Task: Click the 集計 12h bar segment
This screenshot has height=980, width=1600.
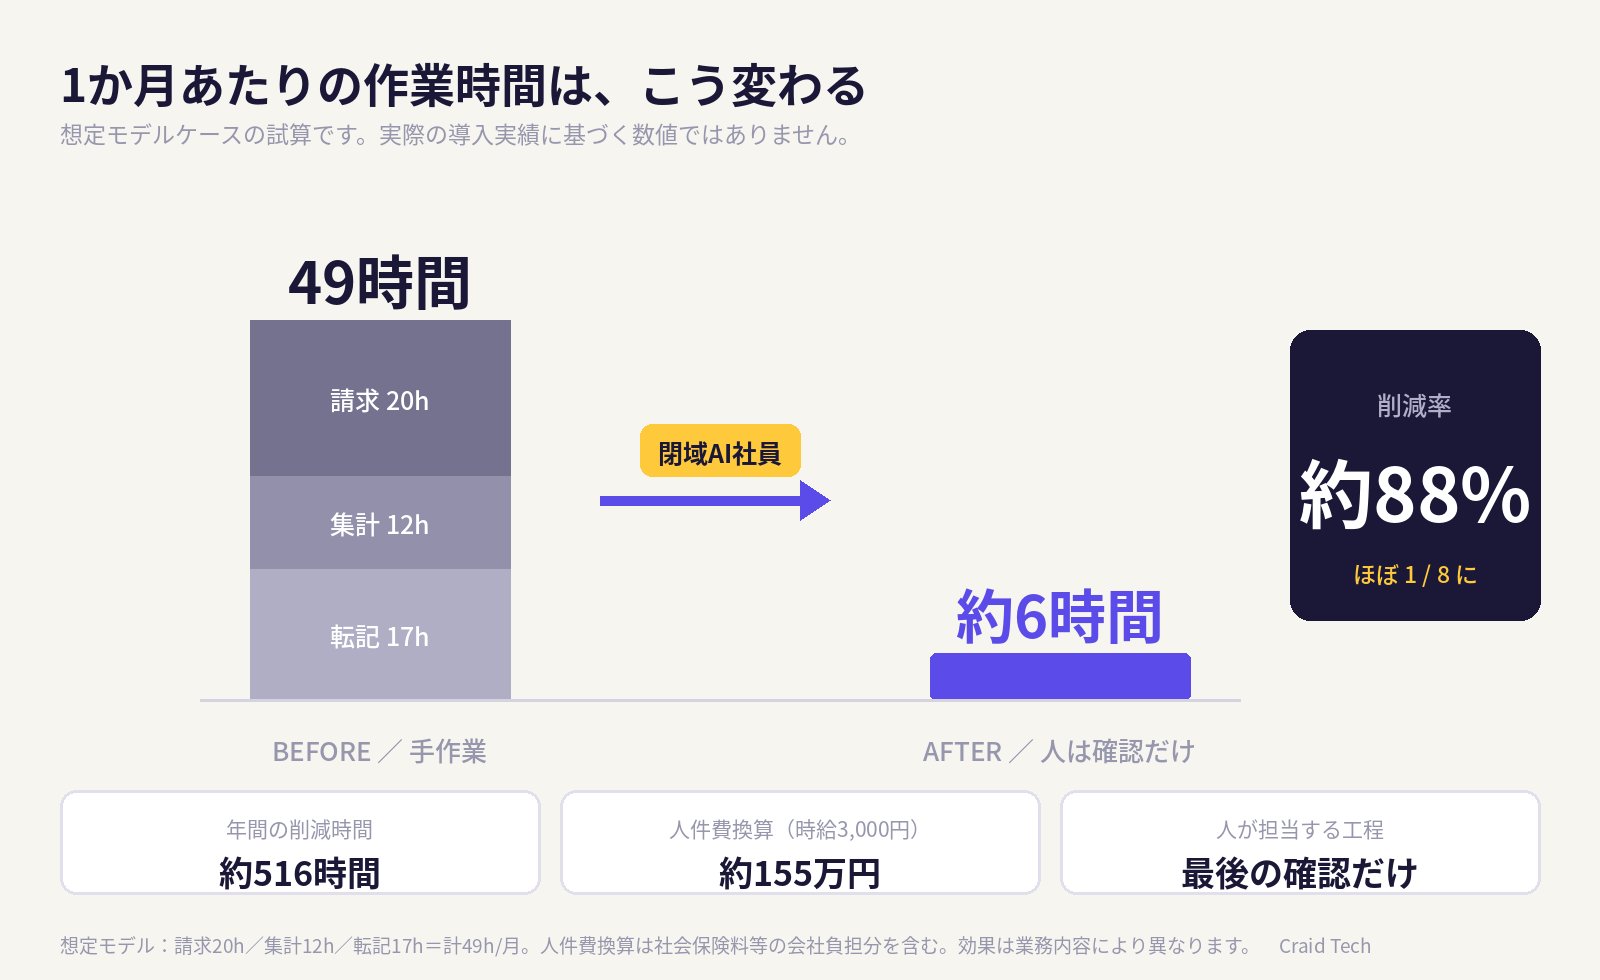Action: [x=380, y=523]
